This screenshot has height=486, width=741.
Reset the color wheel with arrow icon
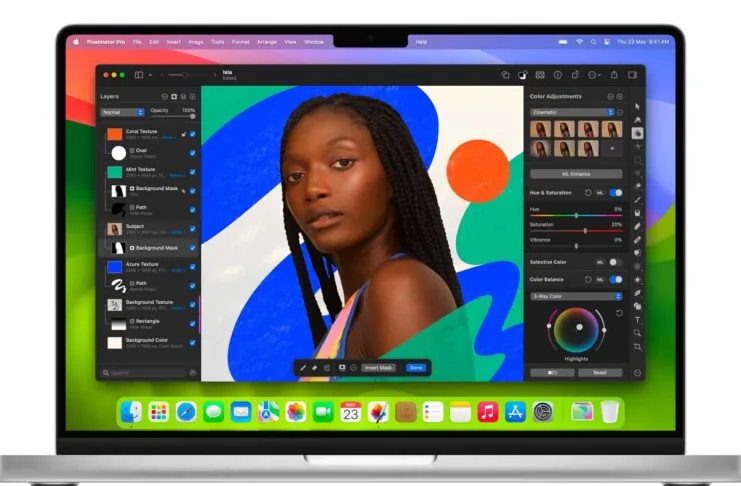pyautogui.click(x=619, y=313)
